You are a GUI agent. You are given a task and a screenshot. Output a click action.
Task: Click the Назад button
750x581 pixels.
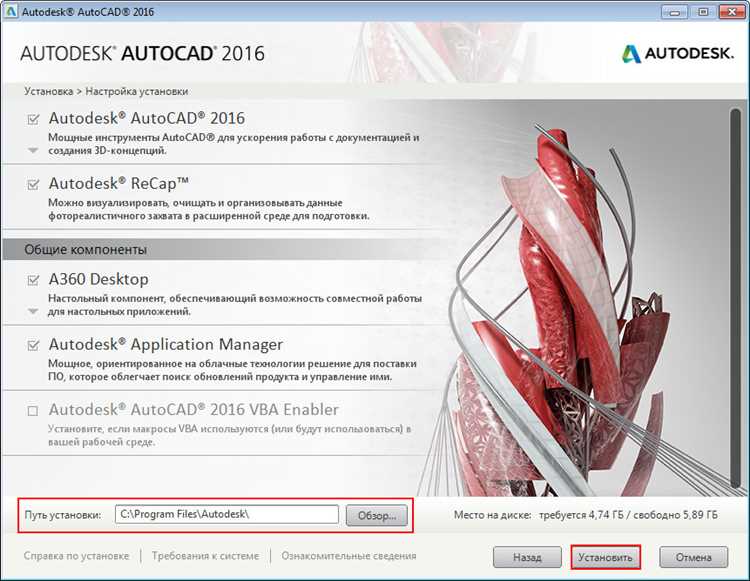click(x=527, y=557)
